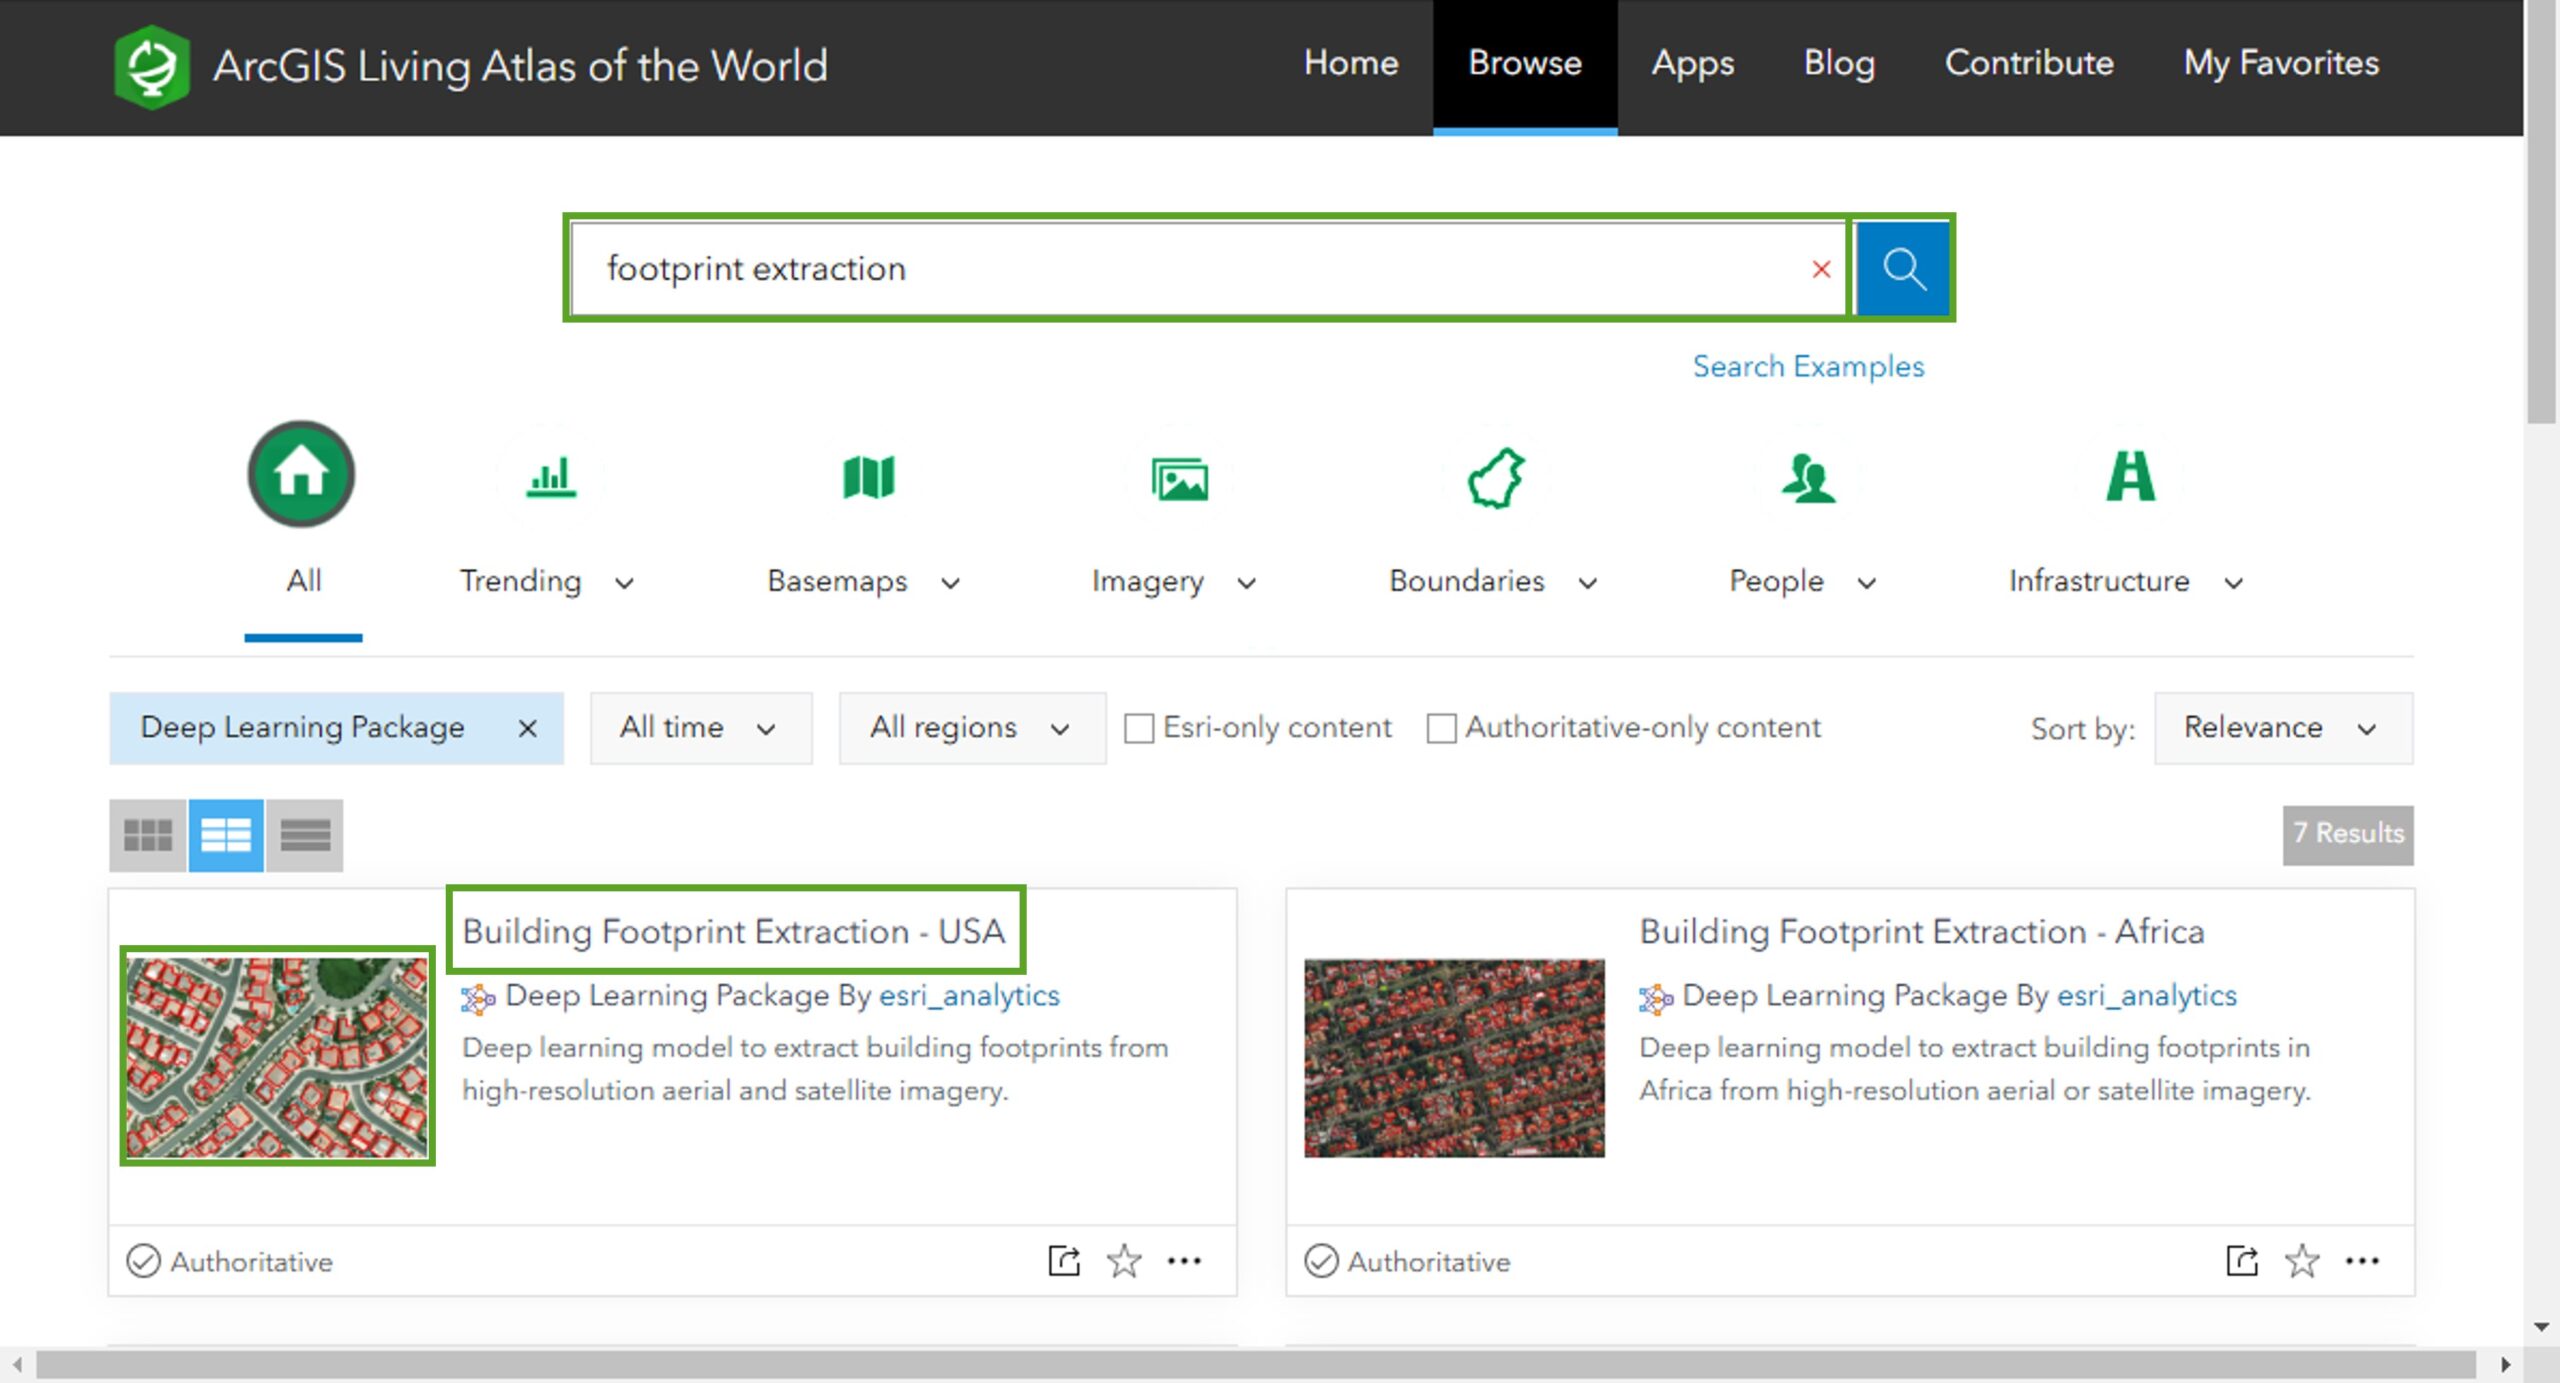Image resolution: width=2560 pixels, height=1383 pixels.
Task: Go to the Apps tab
Action: pos(1692,64)
